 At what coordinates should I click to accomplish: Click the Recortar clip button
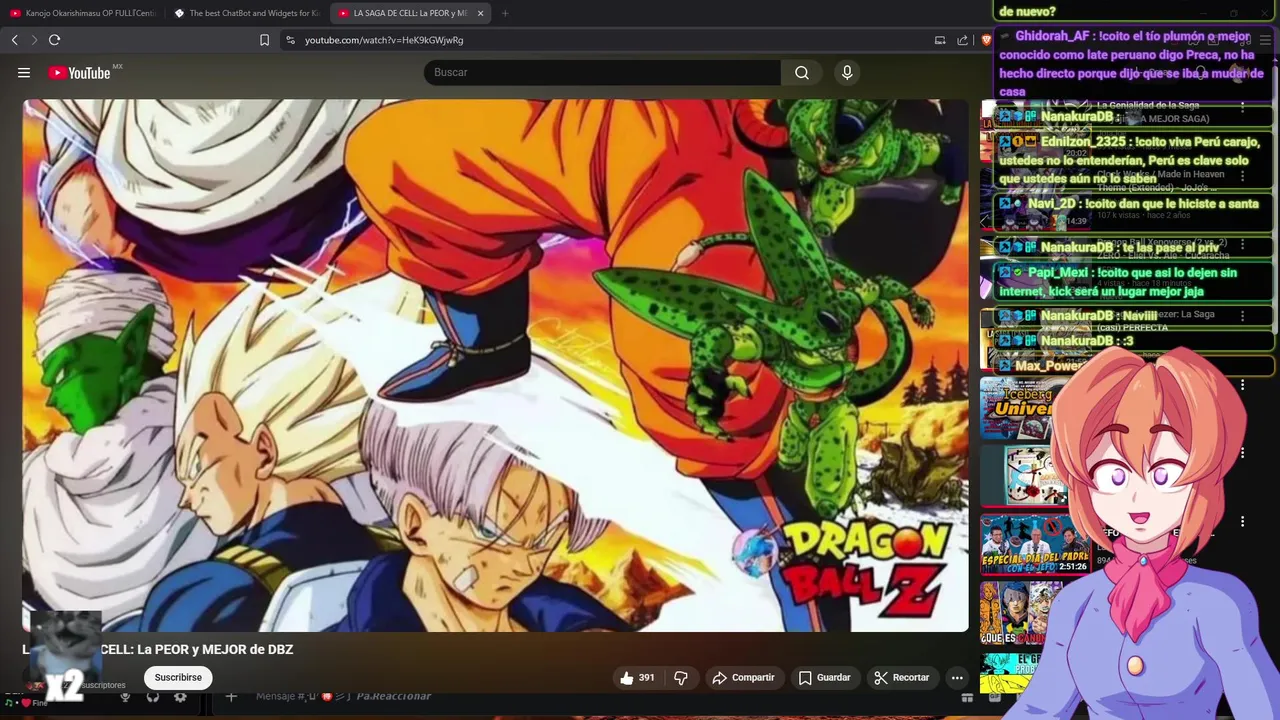coord(902,678)
